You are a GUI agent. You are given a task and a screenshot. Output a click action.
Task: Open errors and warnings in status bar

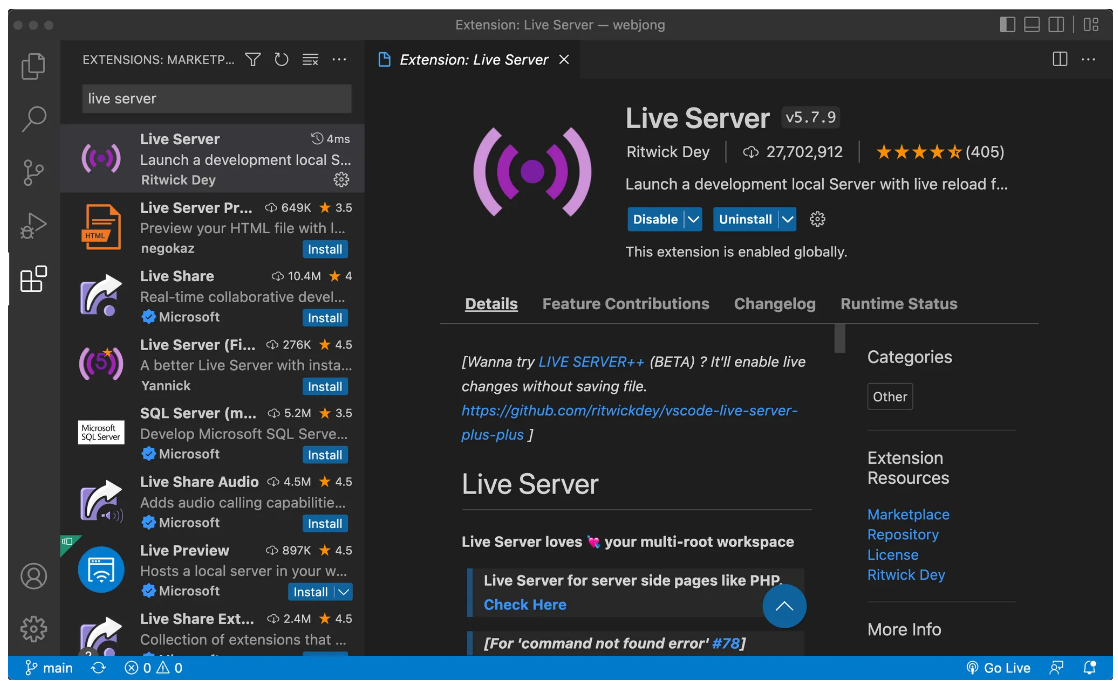coord(153,668)
